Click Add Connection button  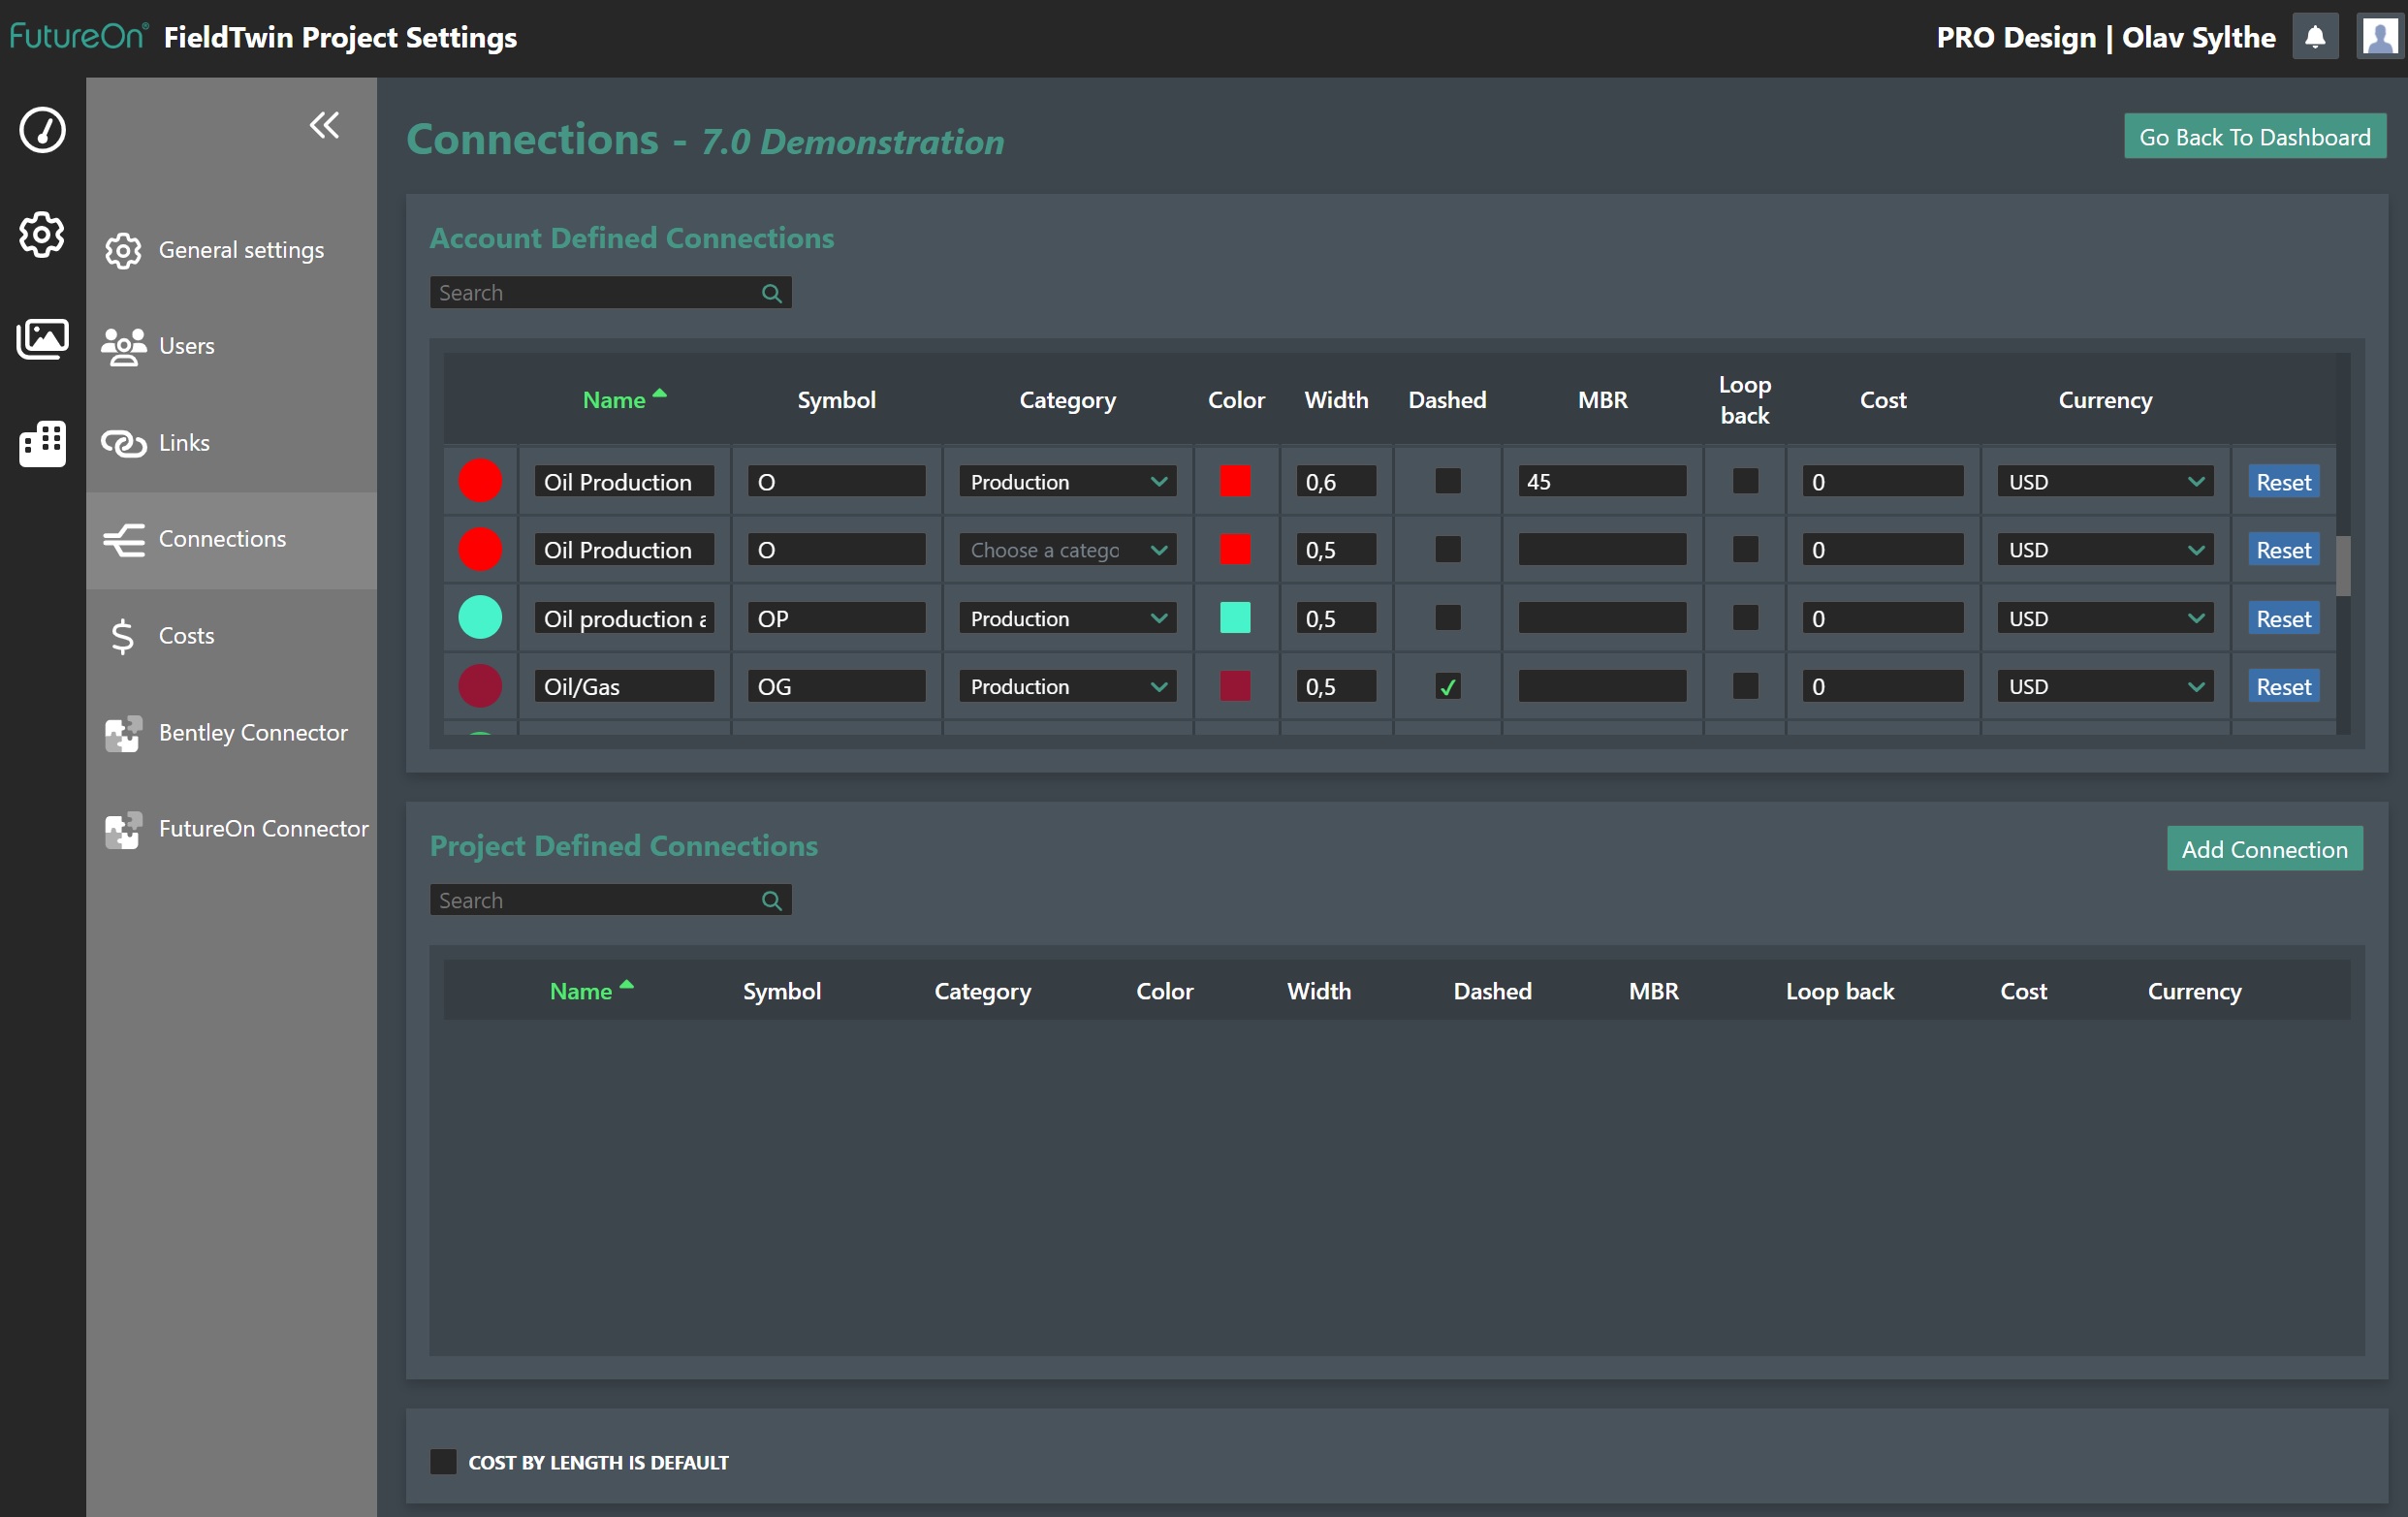2264,848
